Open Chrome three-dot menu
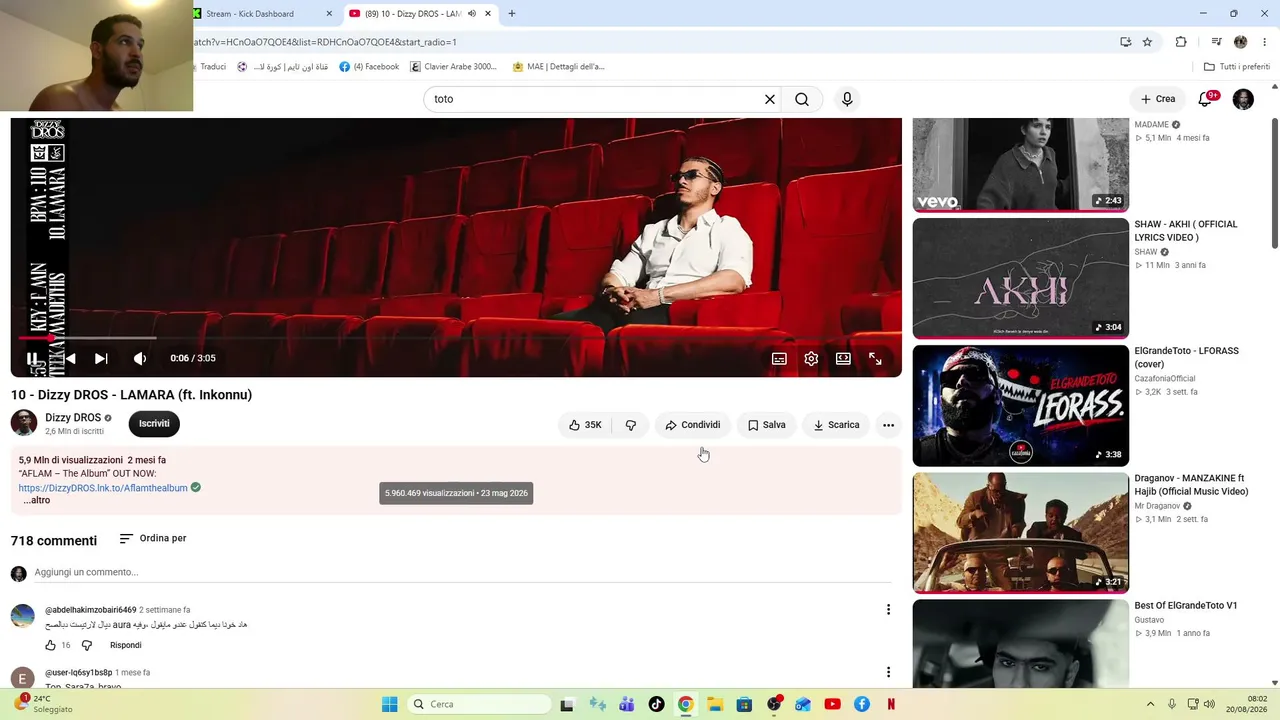1280x720 pixels. tap(1264, 42)
